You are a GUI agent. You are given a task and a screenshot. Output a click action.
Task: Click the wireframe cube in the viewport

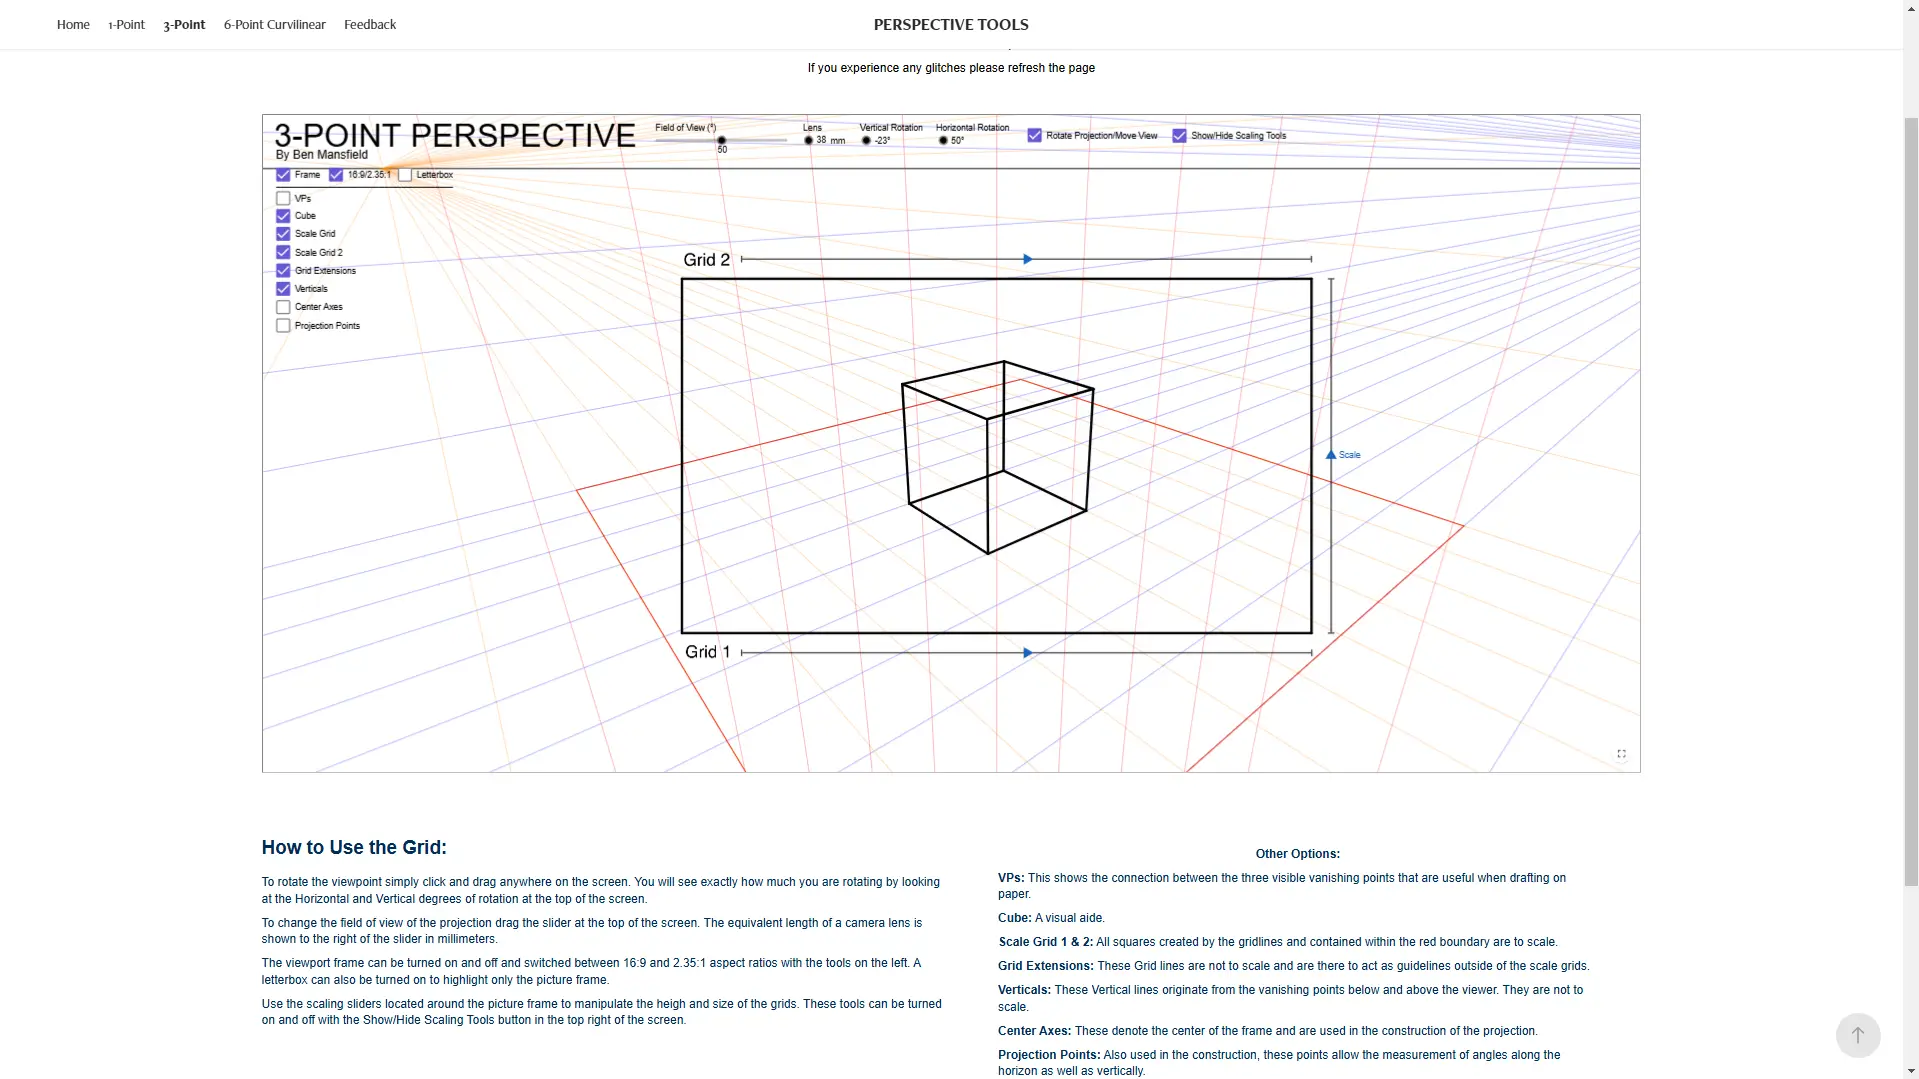point(997,457)
